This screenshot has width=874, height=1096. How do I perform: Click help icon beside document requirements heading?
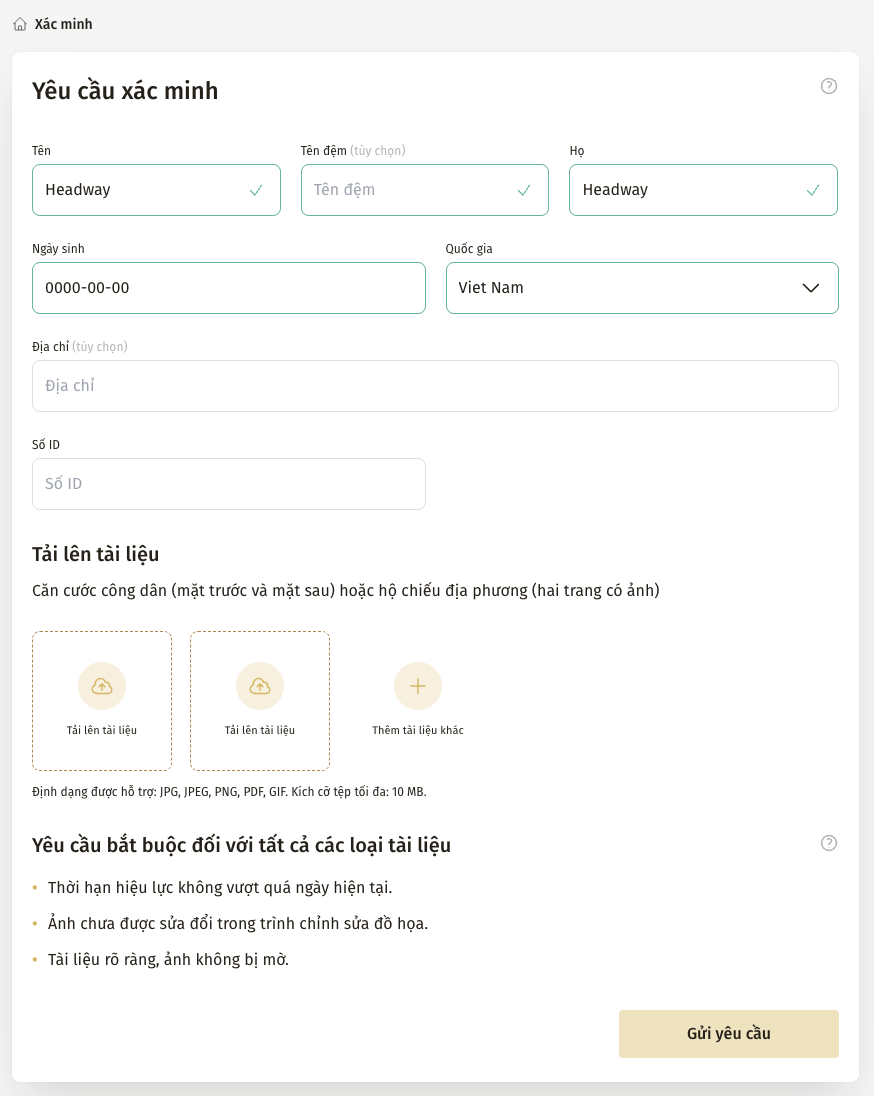(828, 843)
